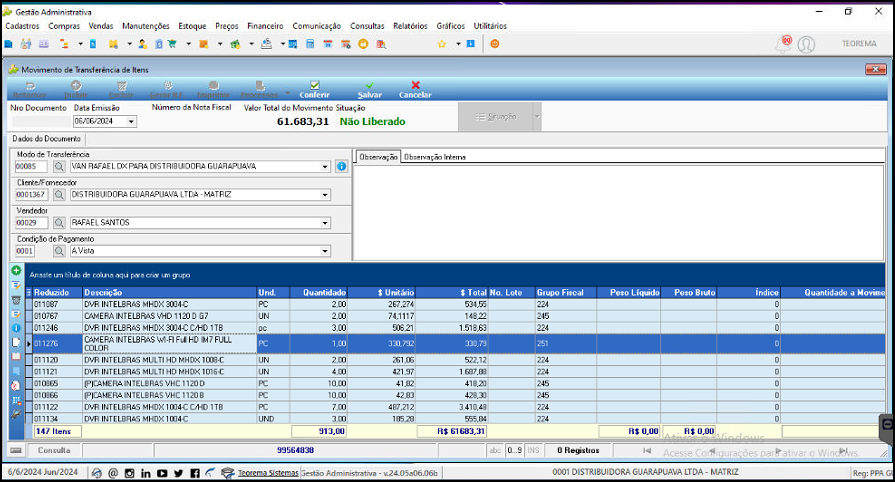Open the Data Emissão date dropdown
The width and height of the screenshot is (895, 482).
[x=131, y=121]
